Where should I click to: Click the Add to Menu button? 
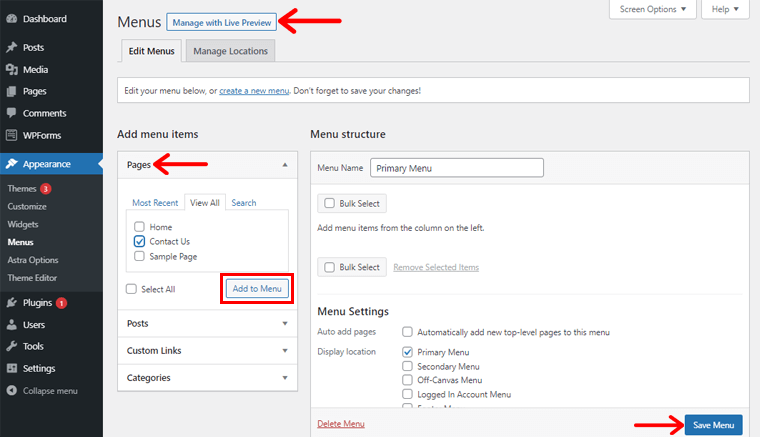(257, 289)
